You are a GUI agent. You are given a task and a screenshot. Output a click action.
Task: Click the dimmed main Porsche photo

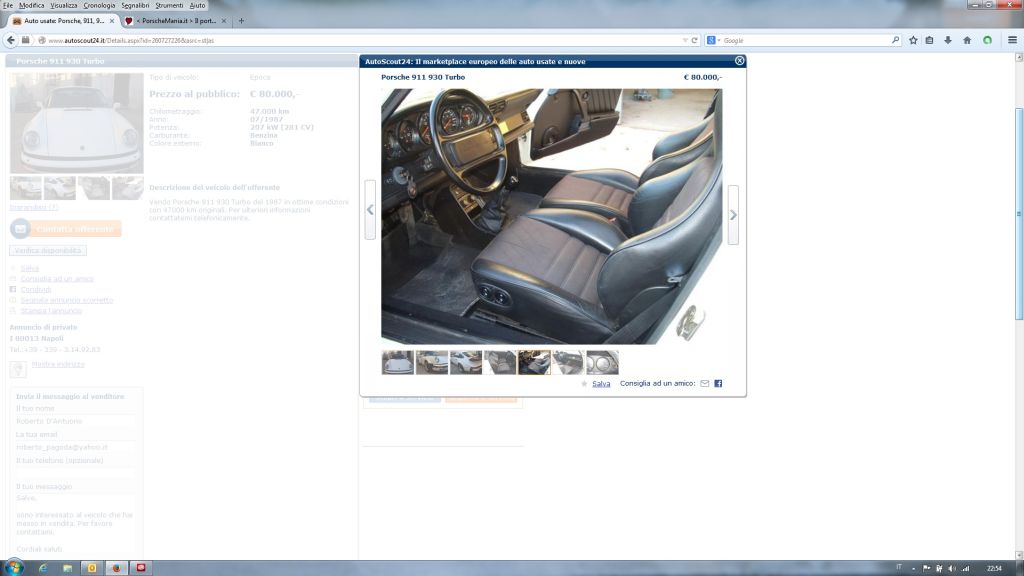[x=76, y=123]
